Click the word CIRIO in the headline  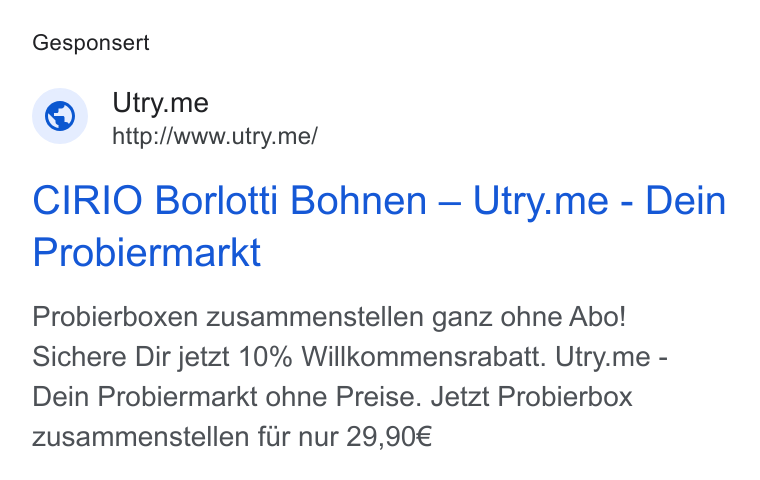coord(88,200)
